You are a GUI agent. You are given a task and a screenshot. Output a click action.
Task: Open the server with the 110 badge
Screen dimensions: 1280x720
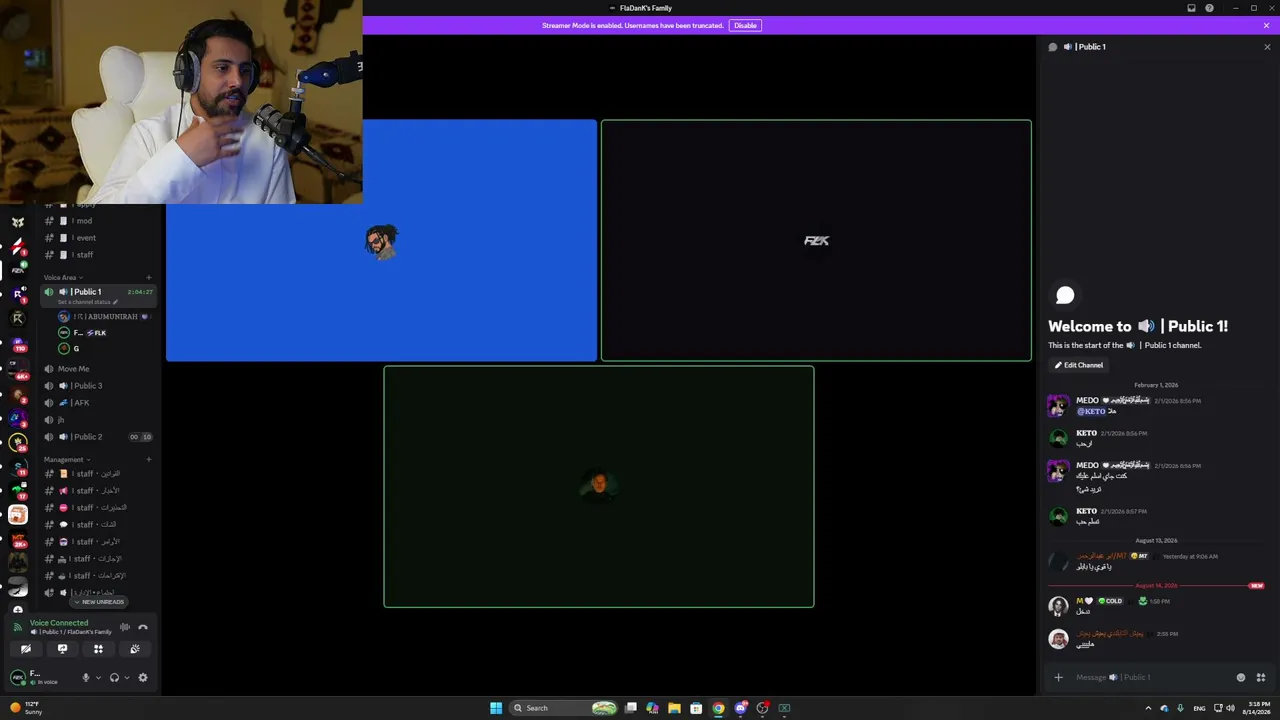click(x=18, y=343)
